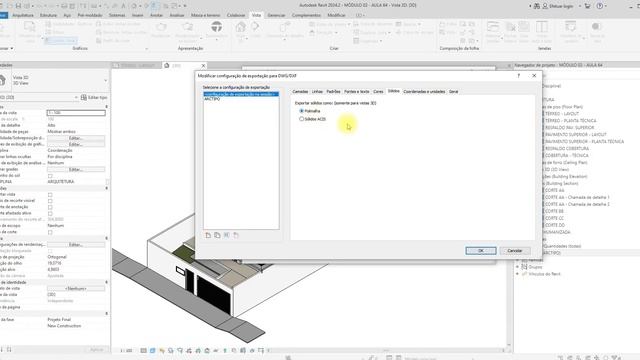Image resolution: width=640 pixels, height=360 pixels.
Task: Collapse identity data section in Properties
Action: point(107,282)
